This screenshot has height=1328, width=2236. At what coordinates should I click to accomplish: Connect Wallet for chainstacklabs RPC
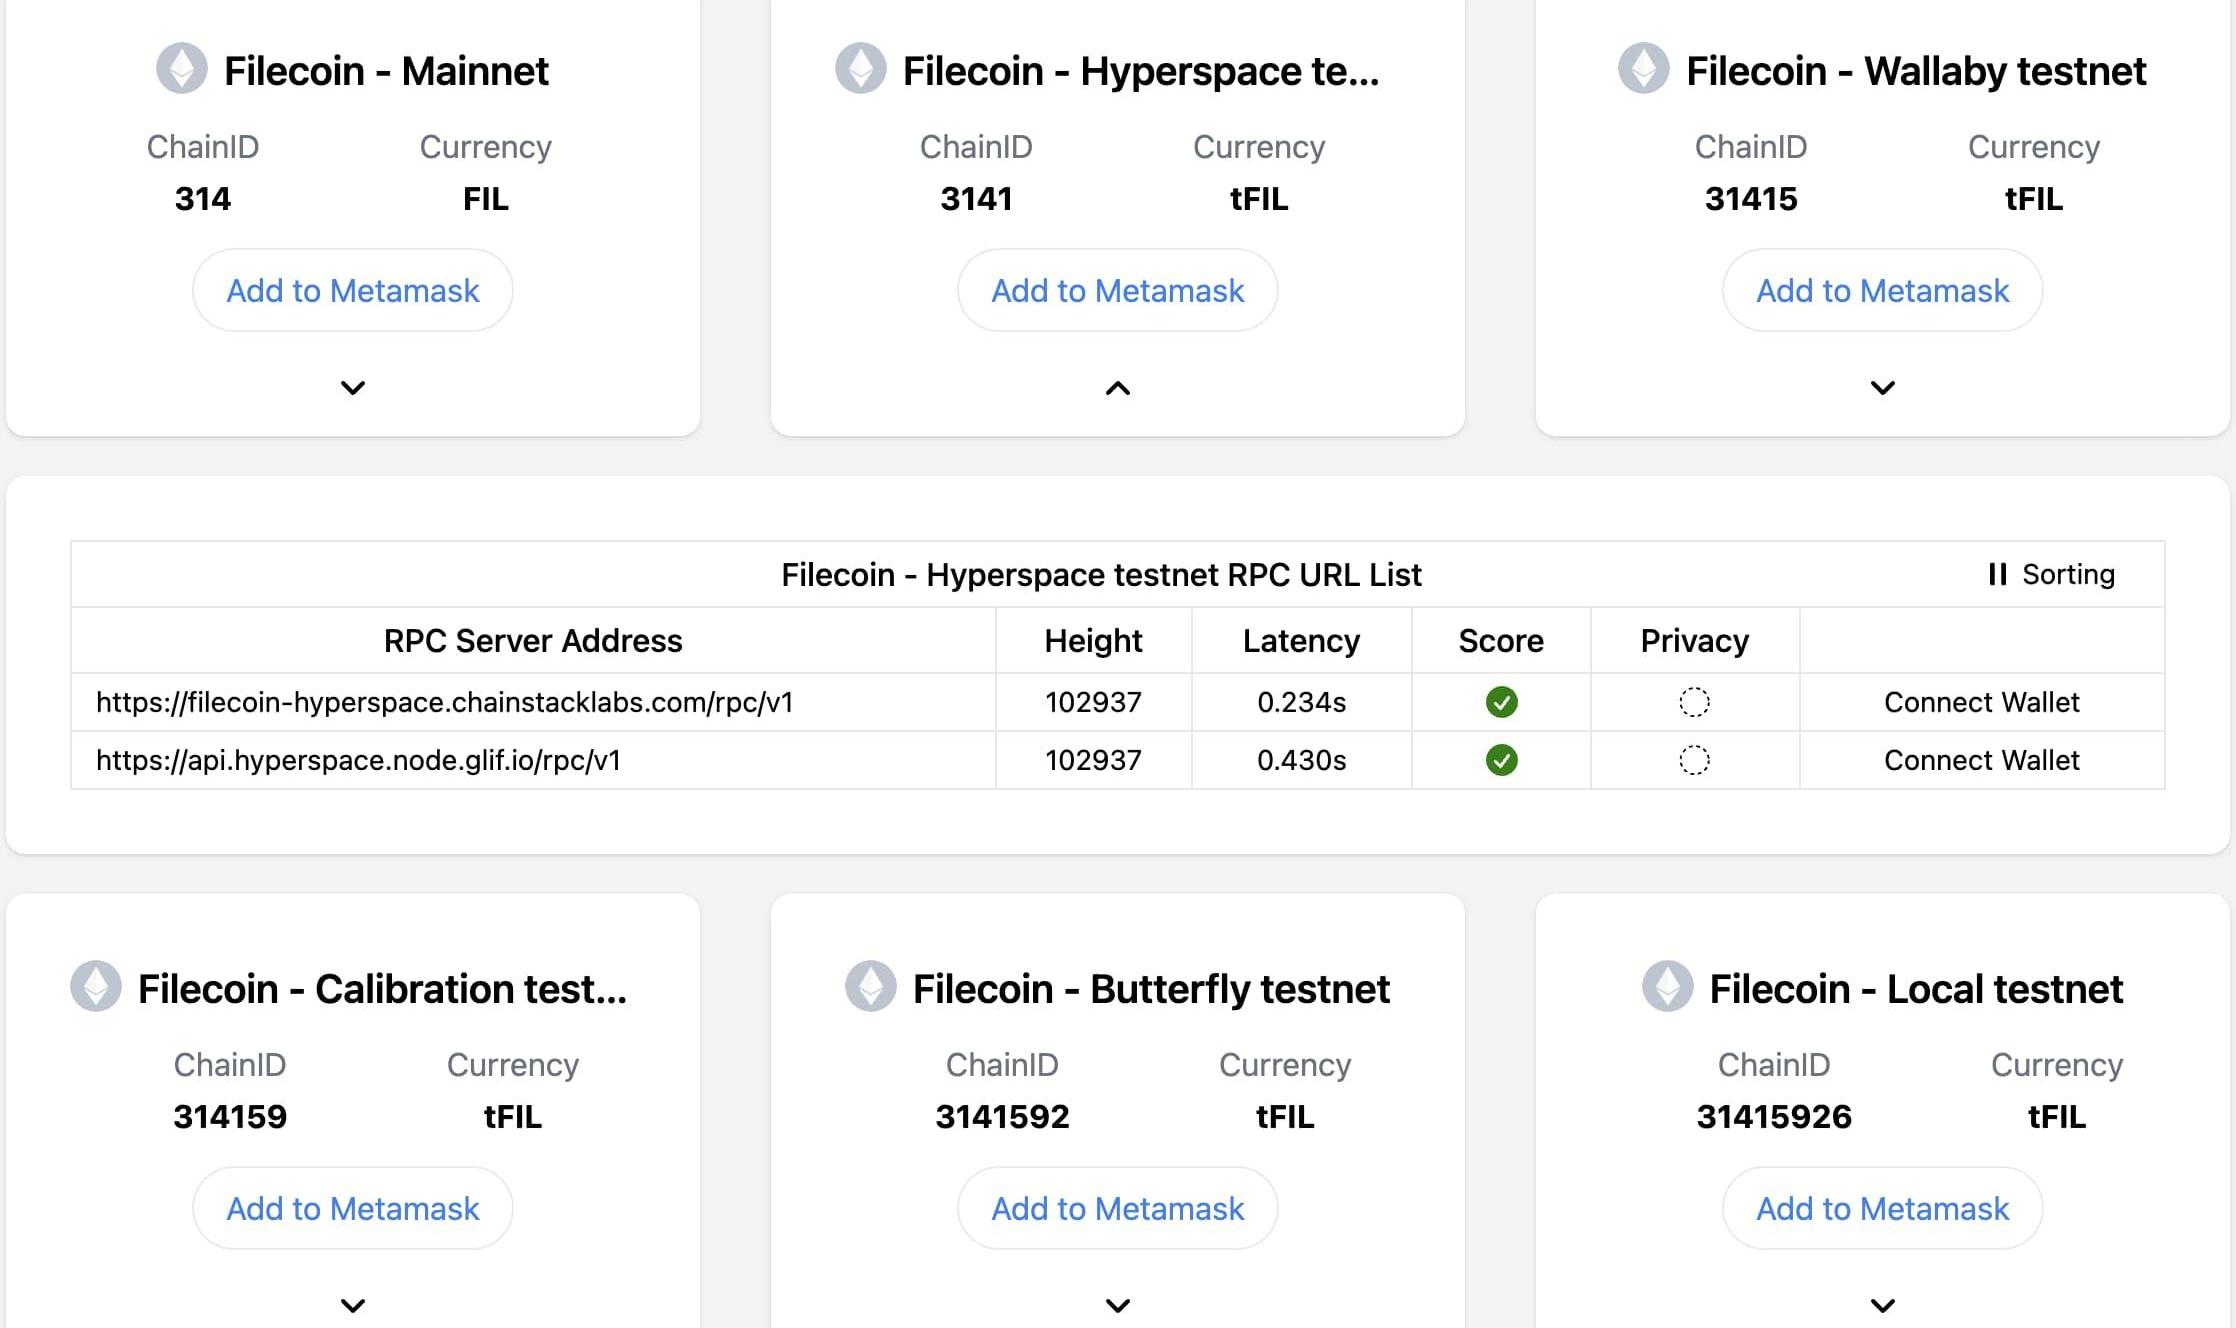(1981, 702)
